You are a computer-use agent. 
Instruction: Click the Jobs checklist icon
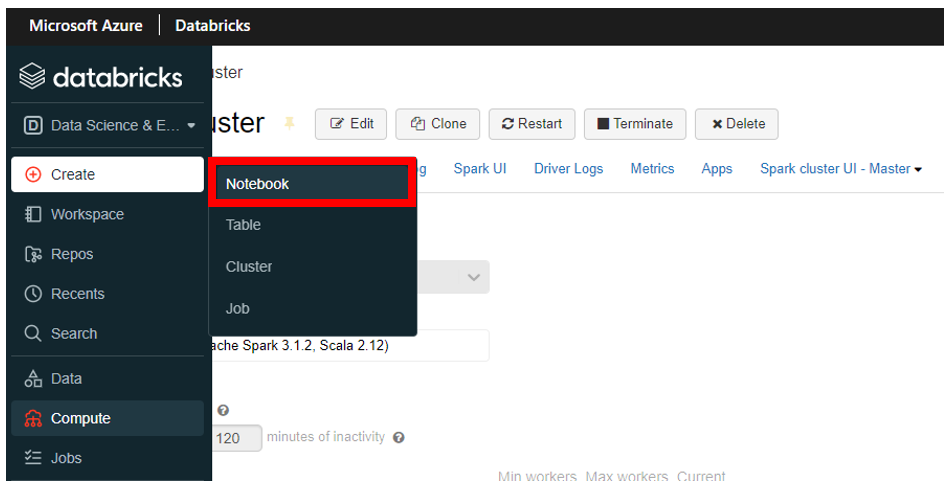click(33, 458)
